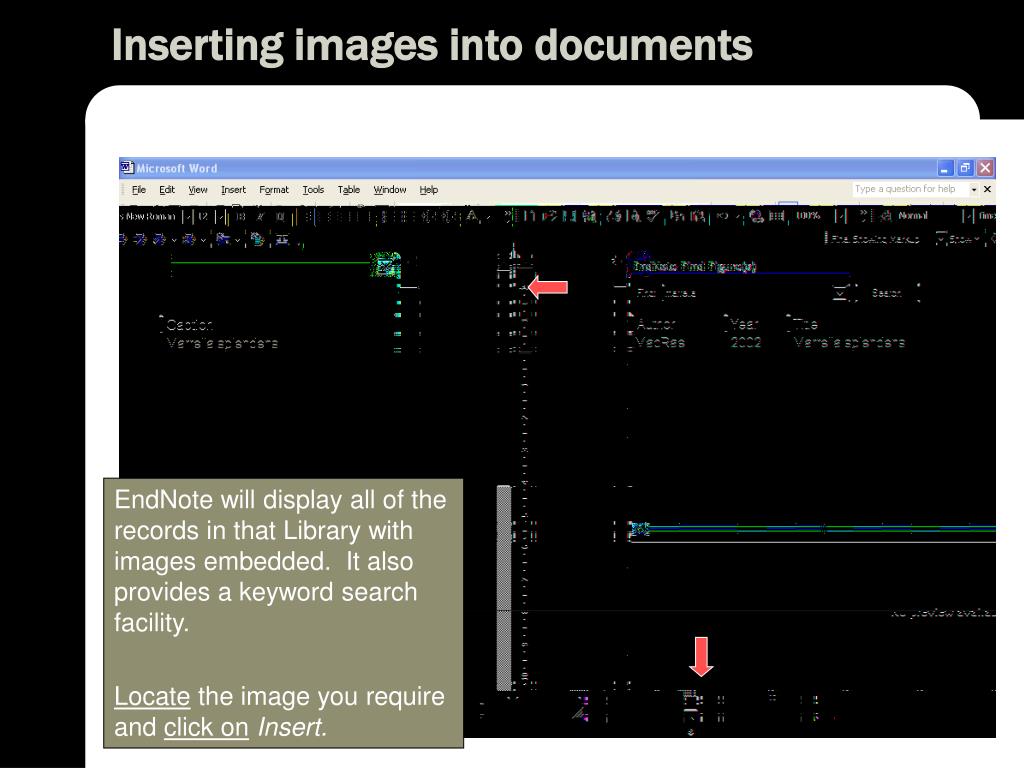Toggle underline formatting
The image size is (1024, 768).
pos(280,216)
